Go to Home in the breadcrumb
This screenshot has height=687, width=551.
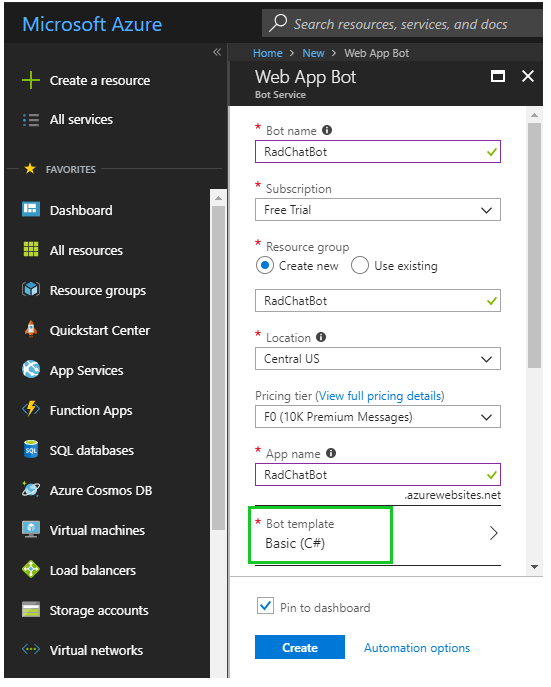268,53
